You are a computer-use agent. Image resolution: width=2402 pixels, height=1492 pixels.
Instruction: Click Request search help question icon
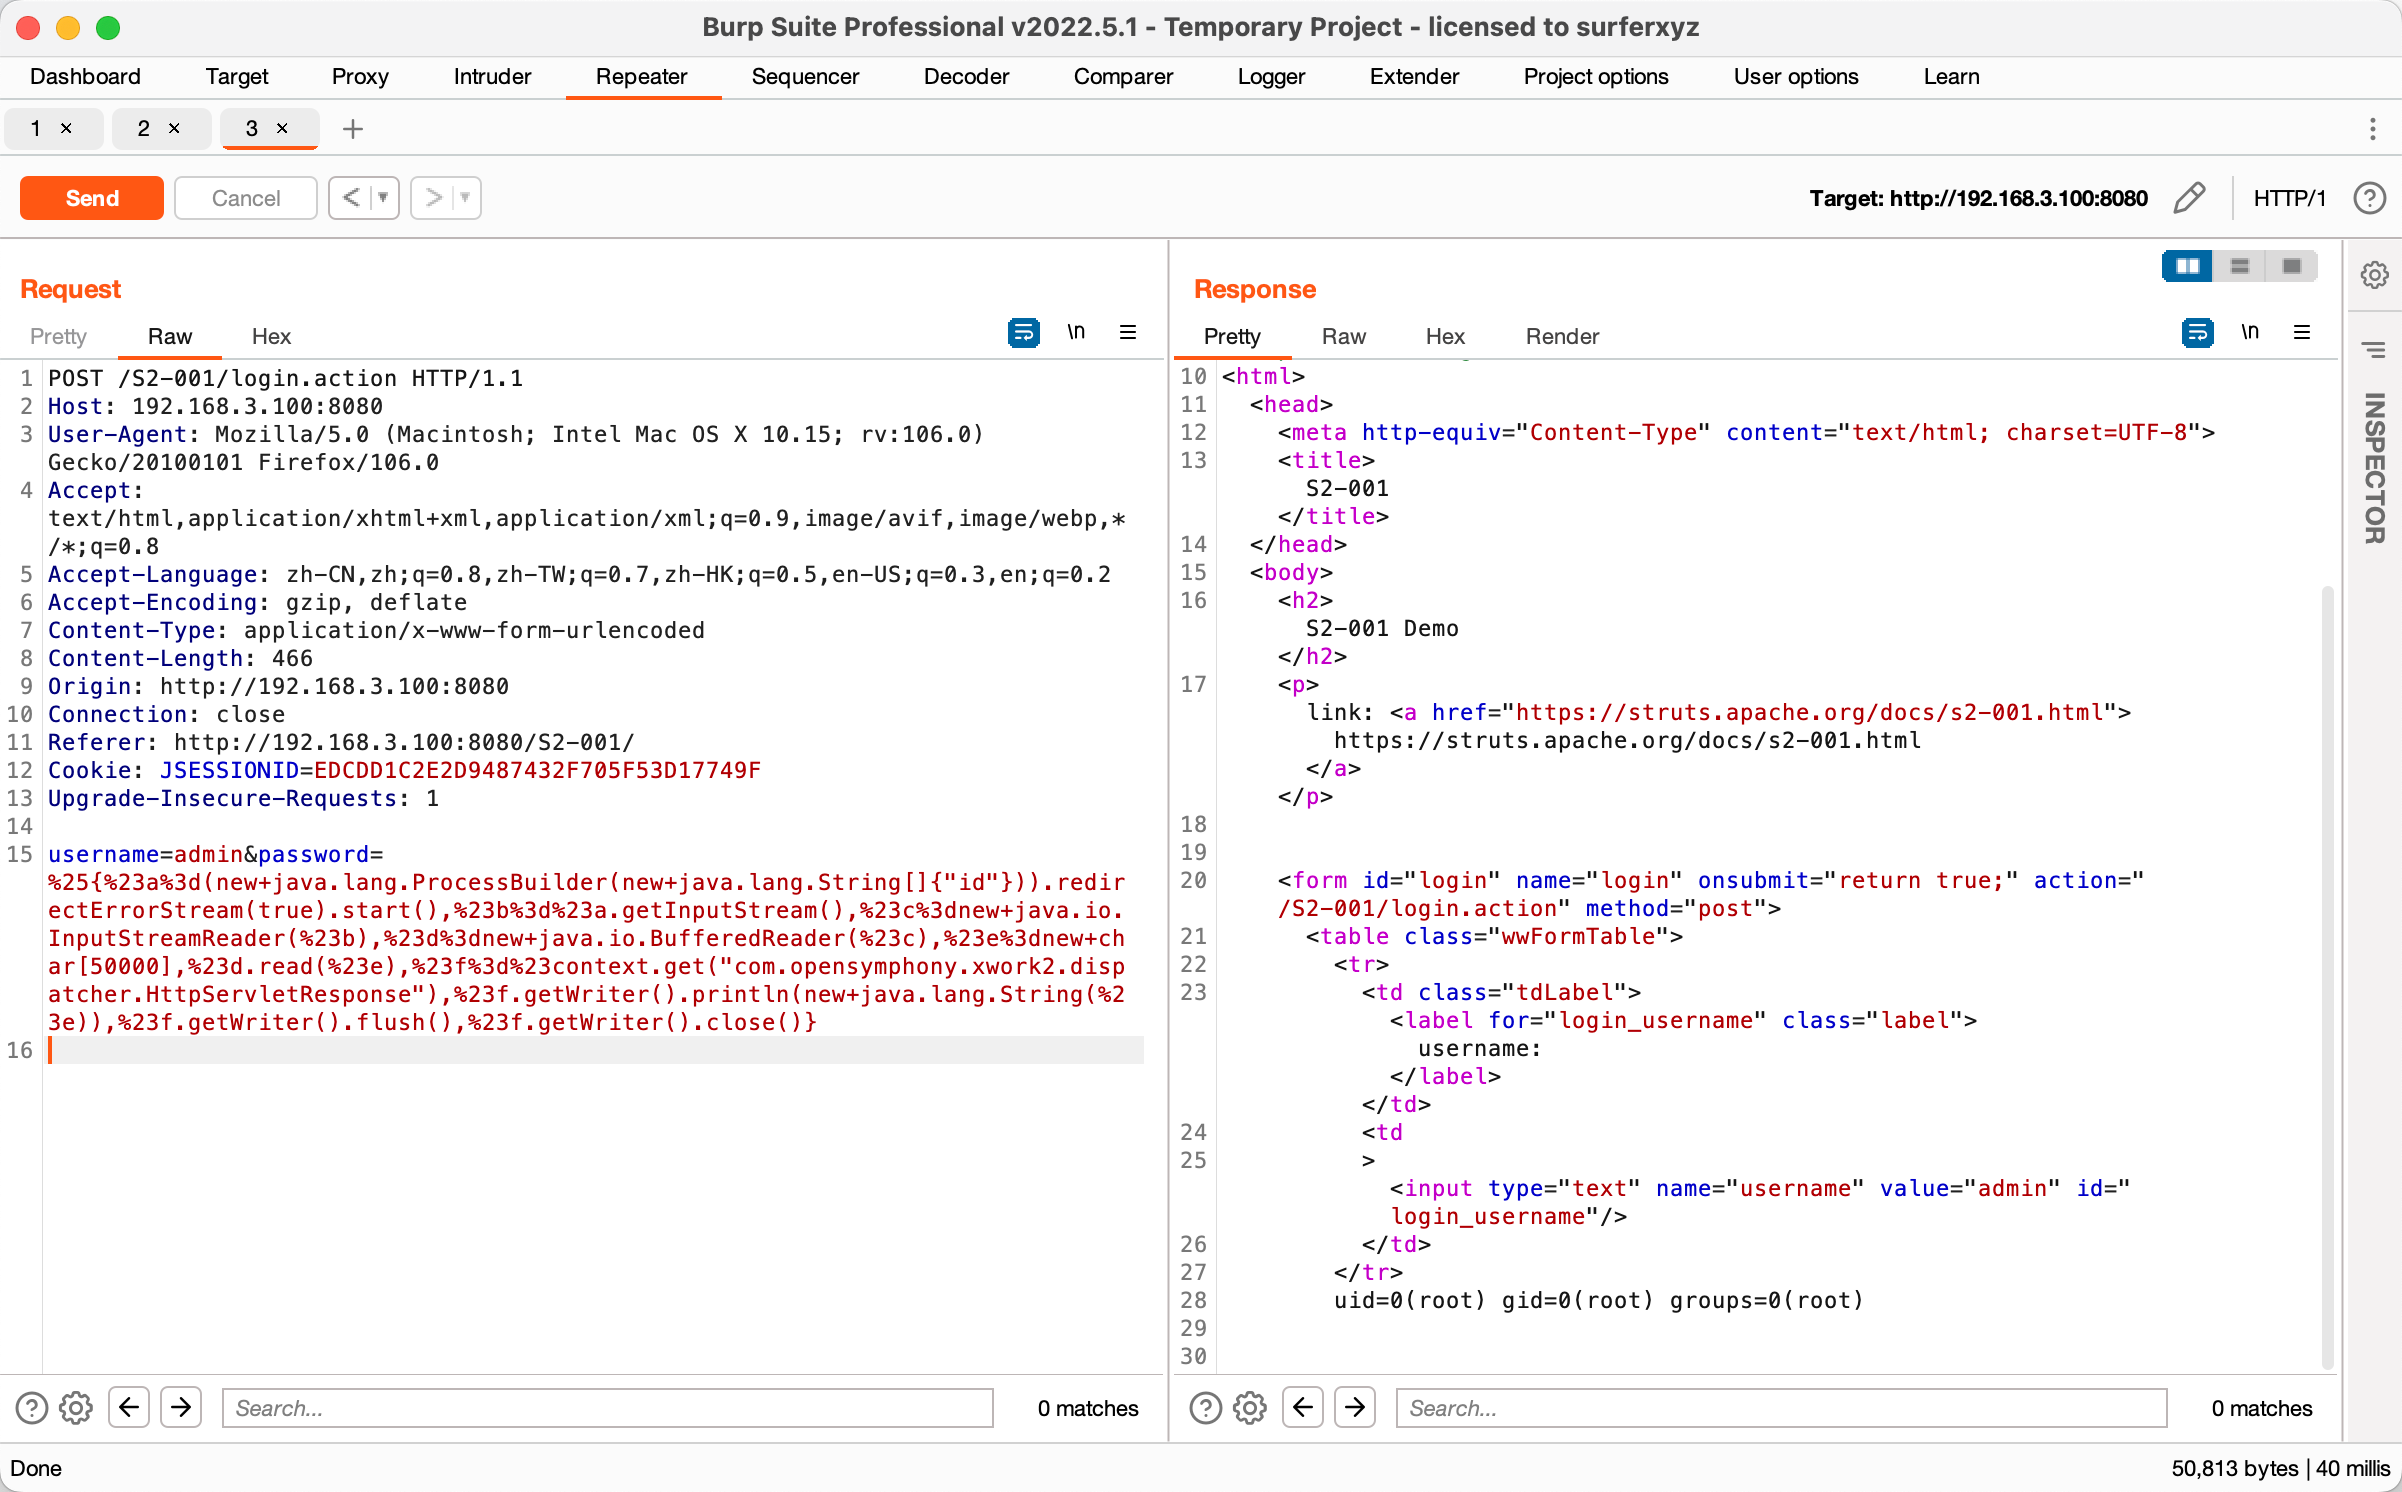pyautogui.click(x=32, y=1408)
